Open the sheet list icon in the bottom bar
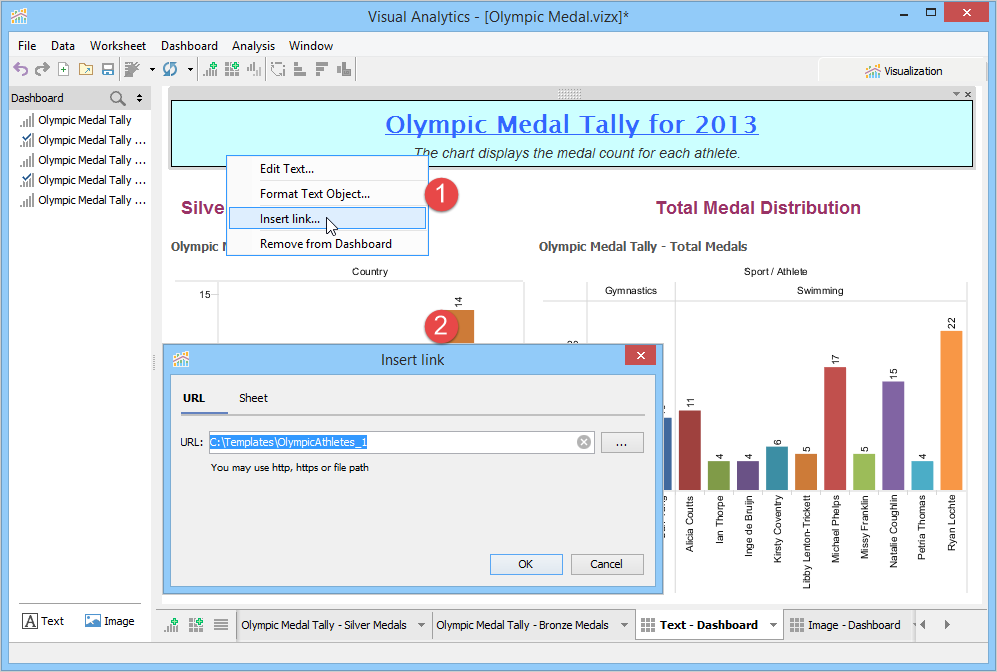Viewport: 997px width, 672px height. click(221, 625)
